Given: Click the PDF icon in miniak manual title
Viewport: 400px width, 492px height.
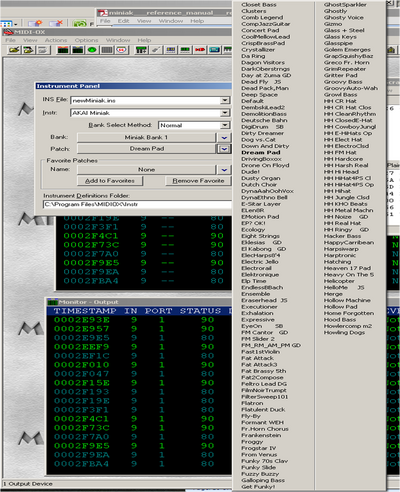Looking at the screenshot, I should pos(103,13).
